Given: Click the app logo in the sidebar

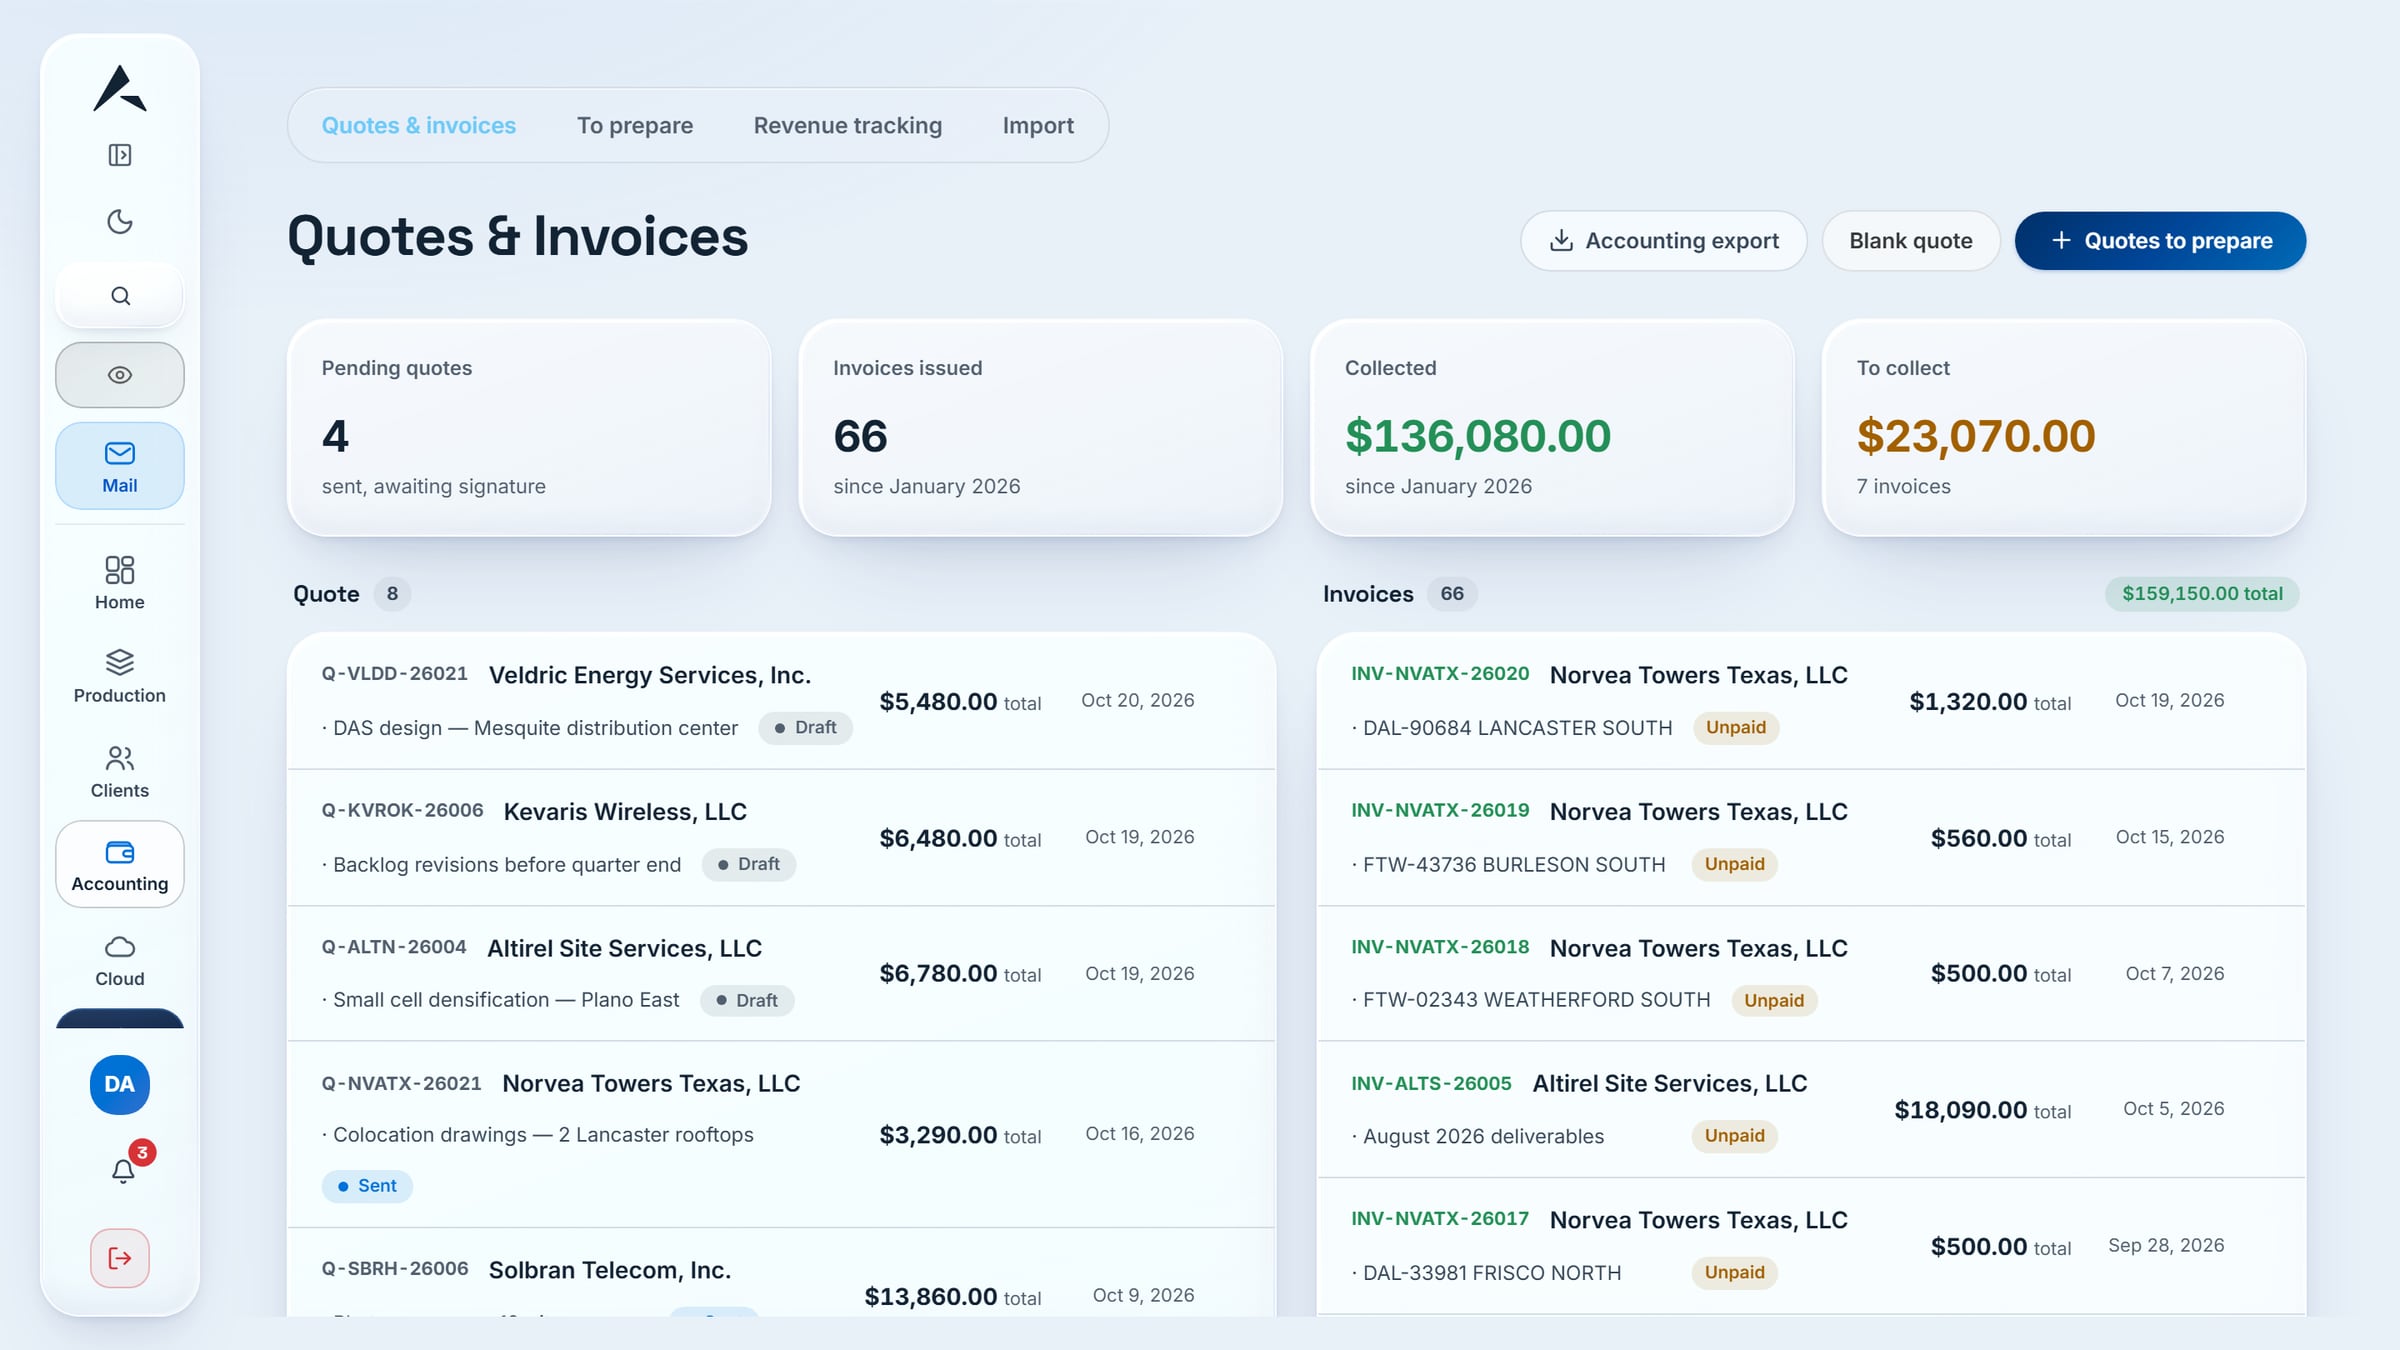Looking at the screenshot, I should 120,88.
